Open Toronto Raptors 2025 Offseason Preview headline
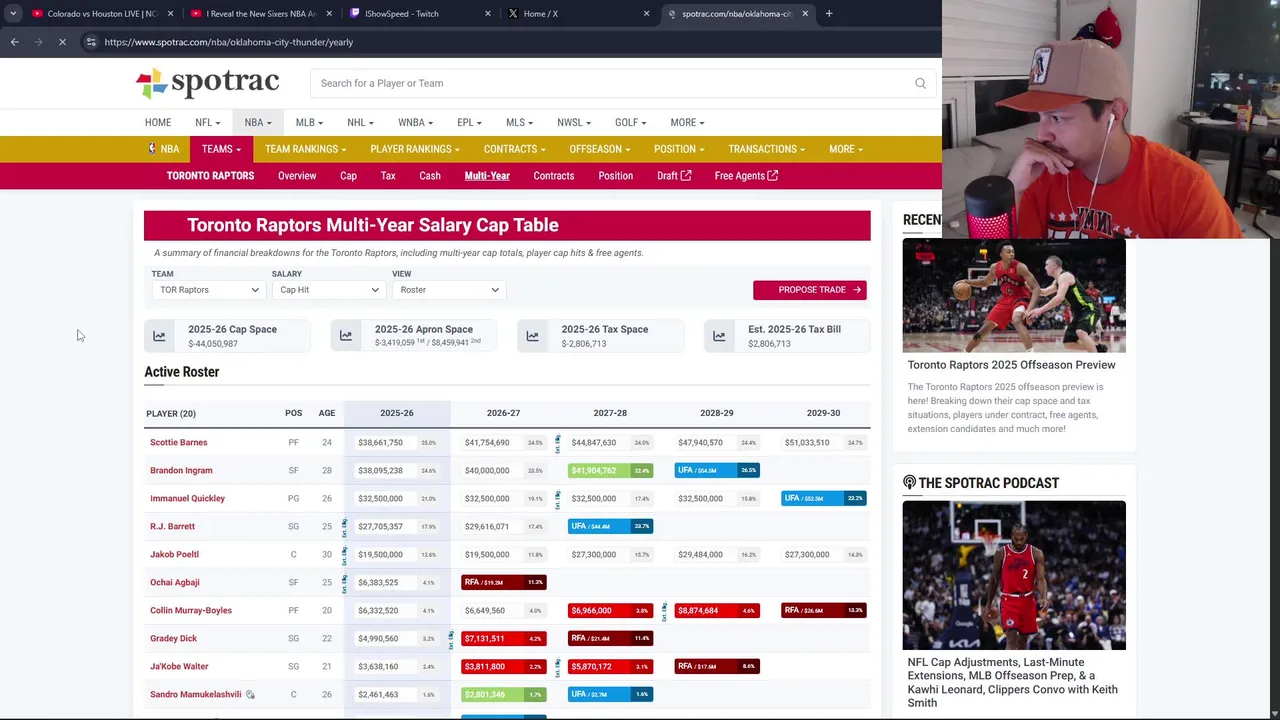The image size is (1280, 720). pos(1011,365)
